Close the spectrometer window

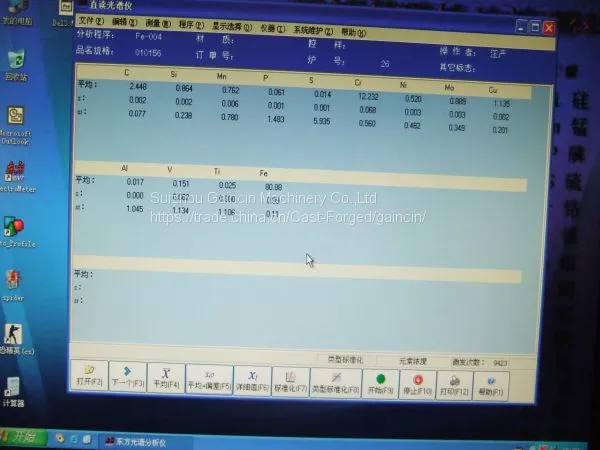(549, 28)
